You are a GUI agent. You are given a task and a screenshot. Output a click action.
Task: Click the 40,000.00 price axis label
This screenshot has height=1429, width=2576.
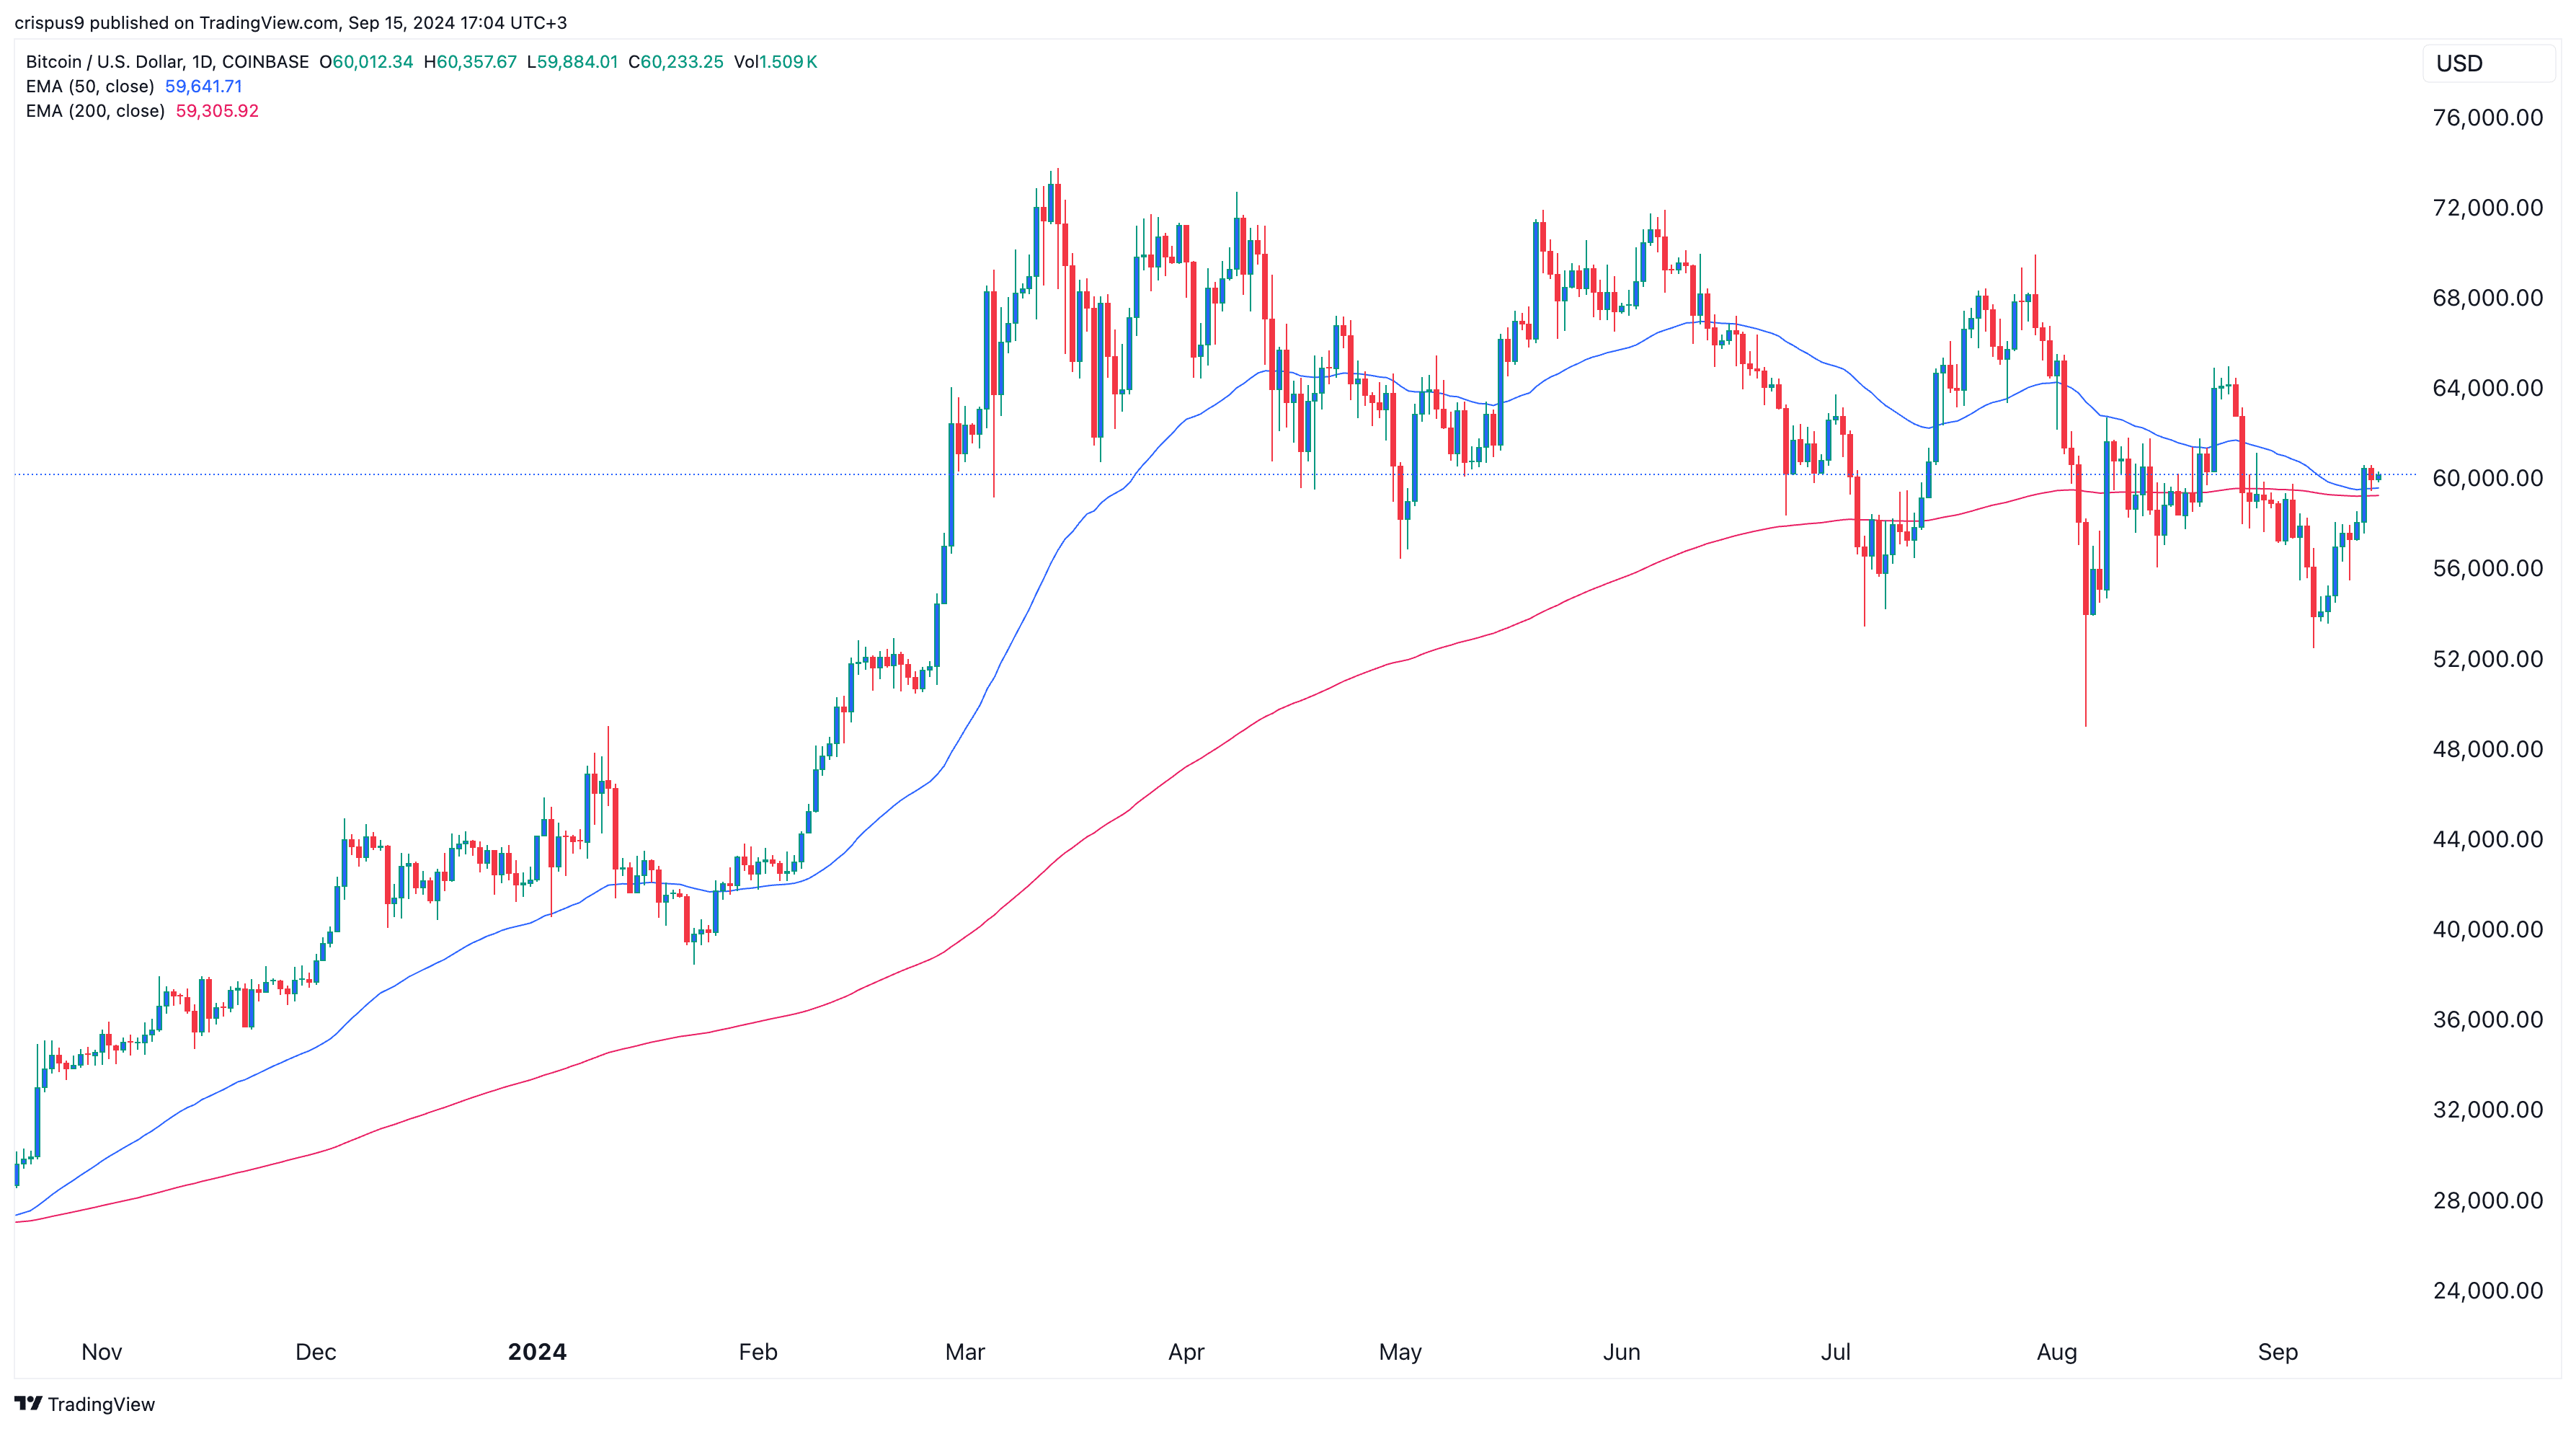[2487, 929]
